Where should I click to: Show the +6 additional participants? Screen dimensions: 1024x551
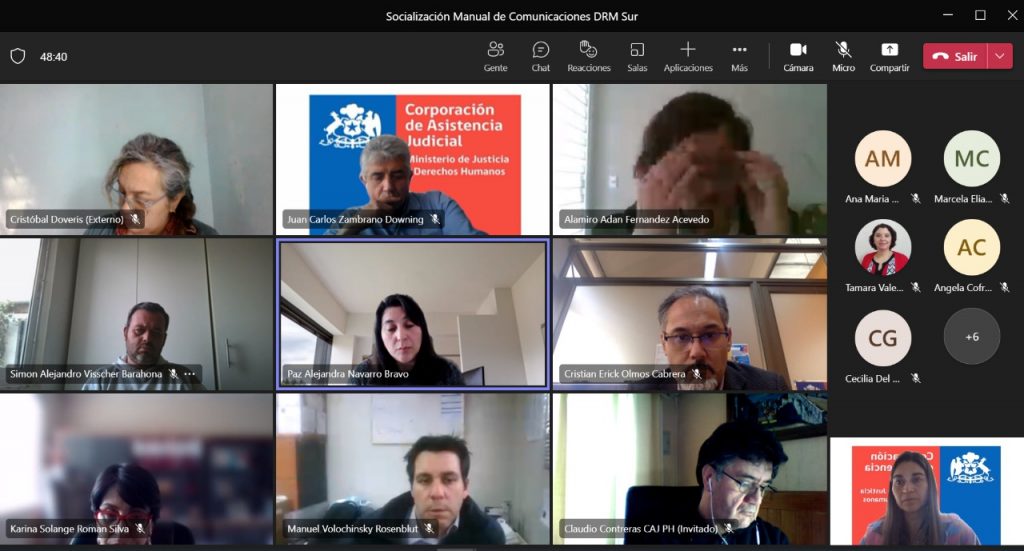pos(972,337)
